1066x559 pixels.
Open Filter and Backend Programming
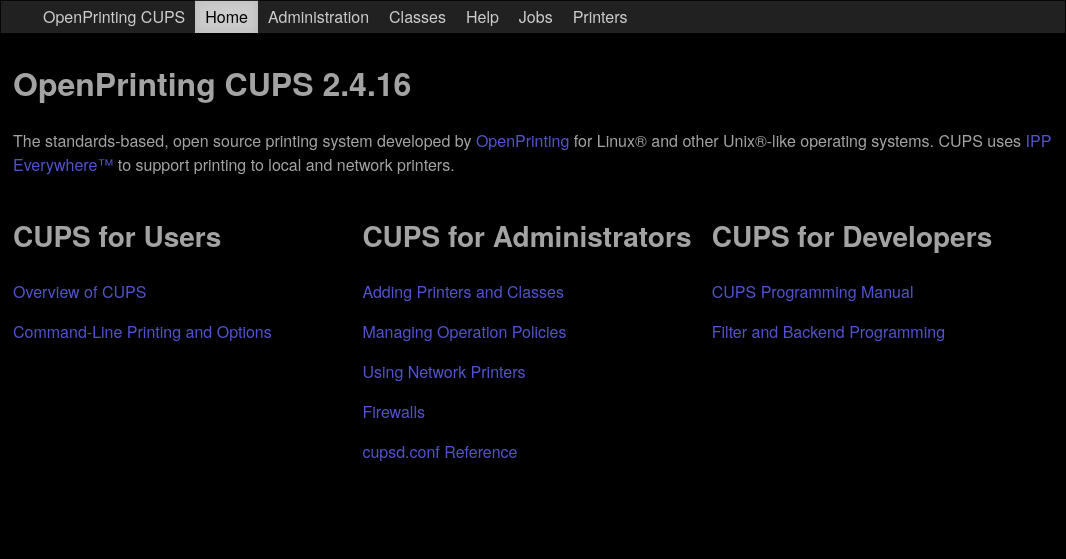828,333
